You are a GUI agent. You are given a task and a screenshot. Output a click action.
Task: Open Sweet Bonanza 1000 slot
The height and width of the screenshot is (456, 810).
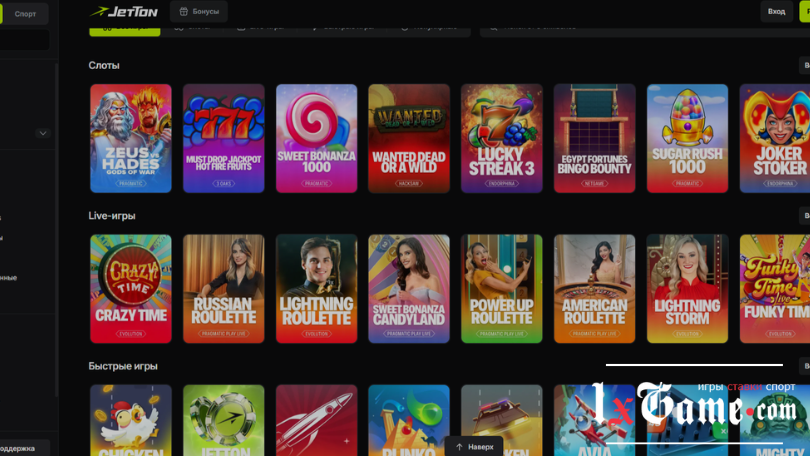pyautogui.click(x=316, y=138)
